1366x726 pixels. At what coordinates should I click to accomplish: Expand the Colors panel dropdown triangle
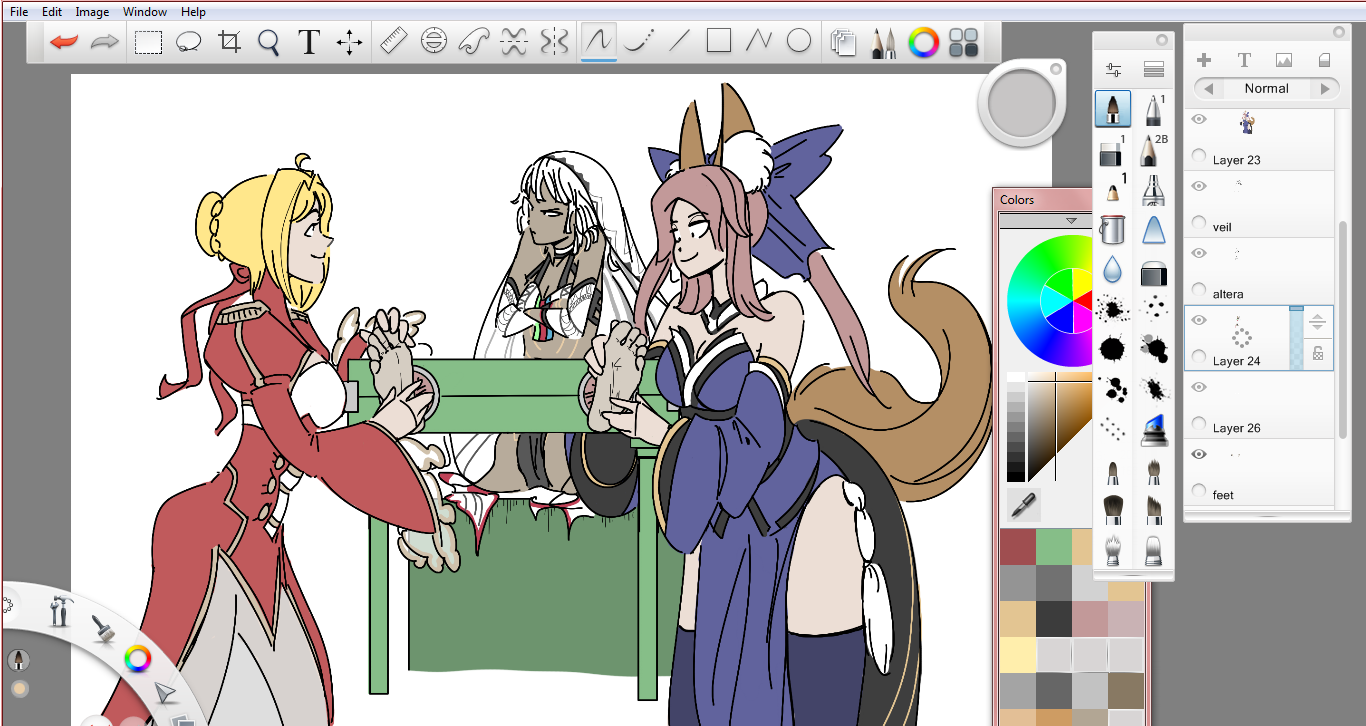click(x=1071, y=220)
